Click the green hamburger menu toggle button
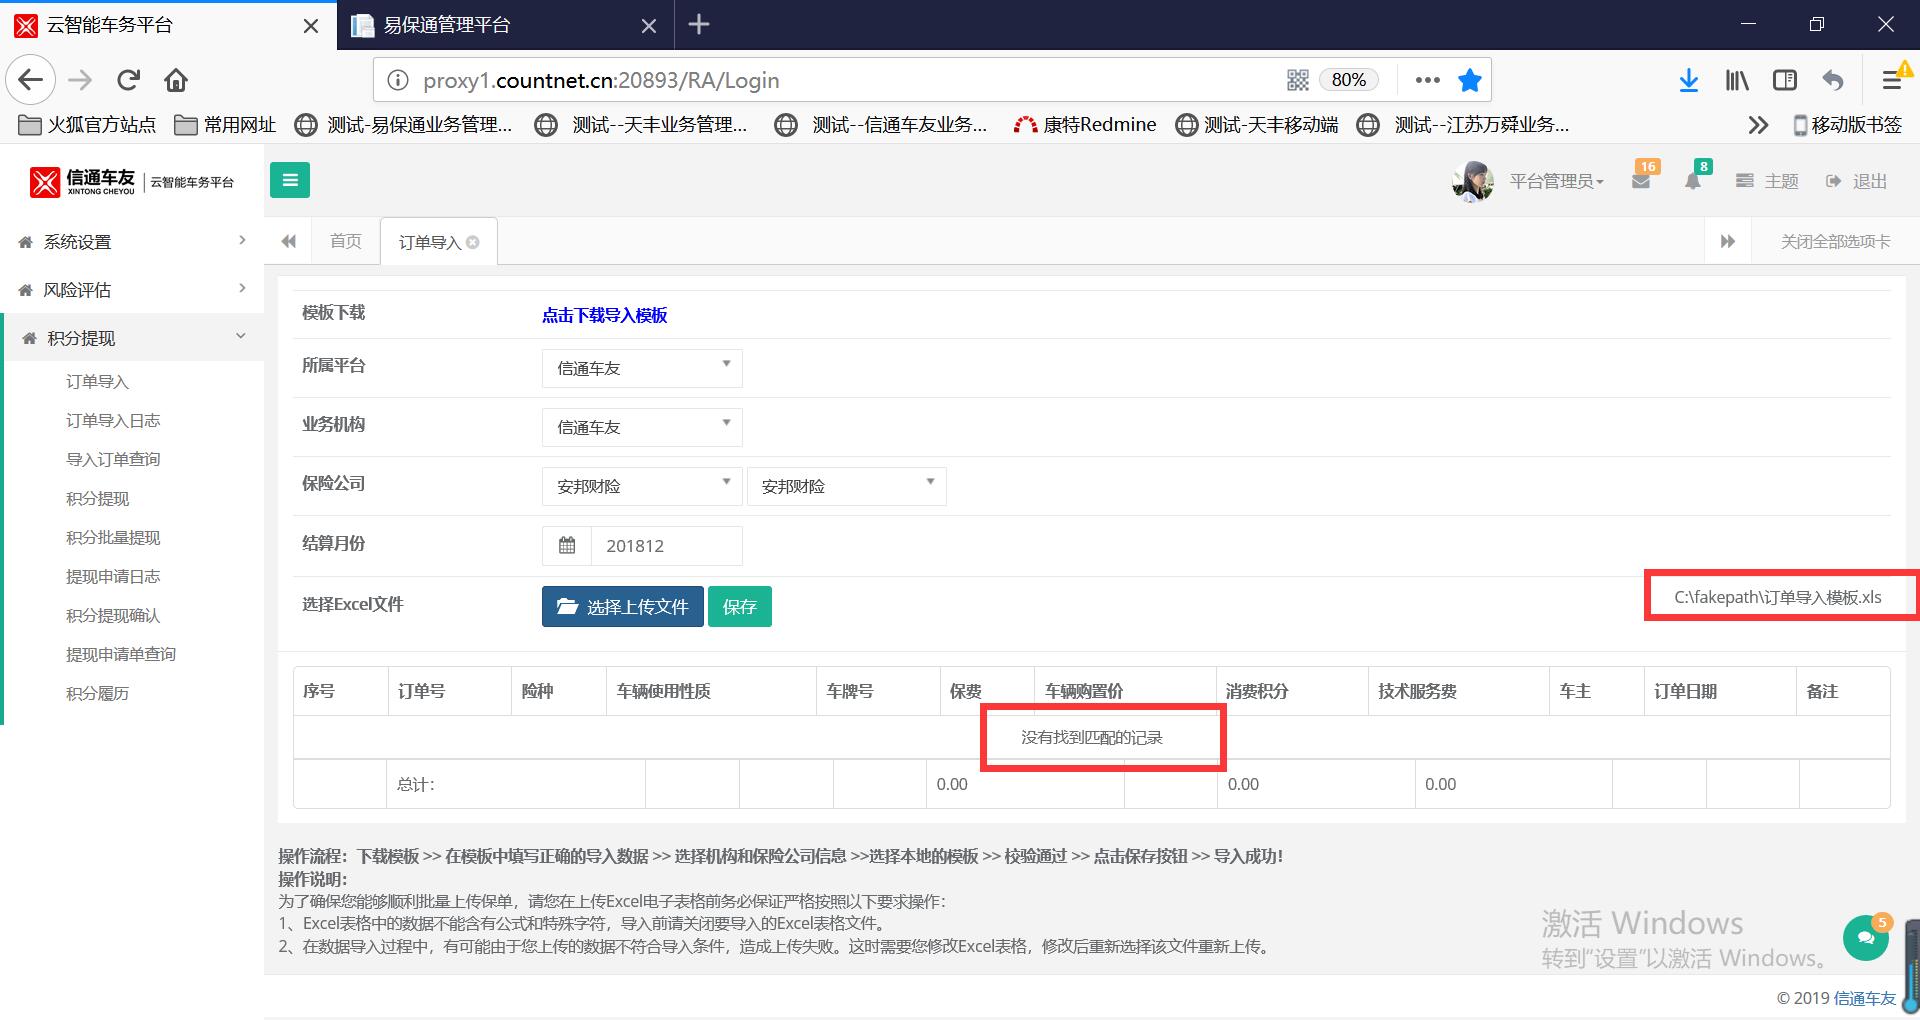This screenshot has width=1920, height=1020. click(x=290, y=180)
